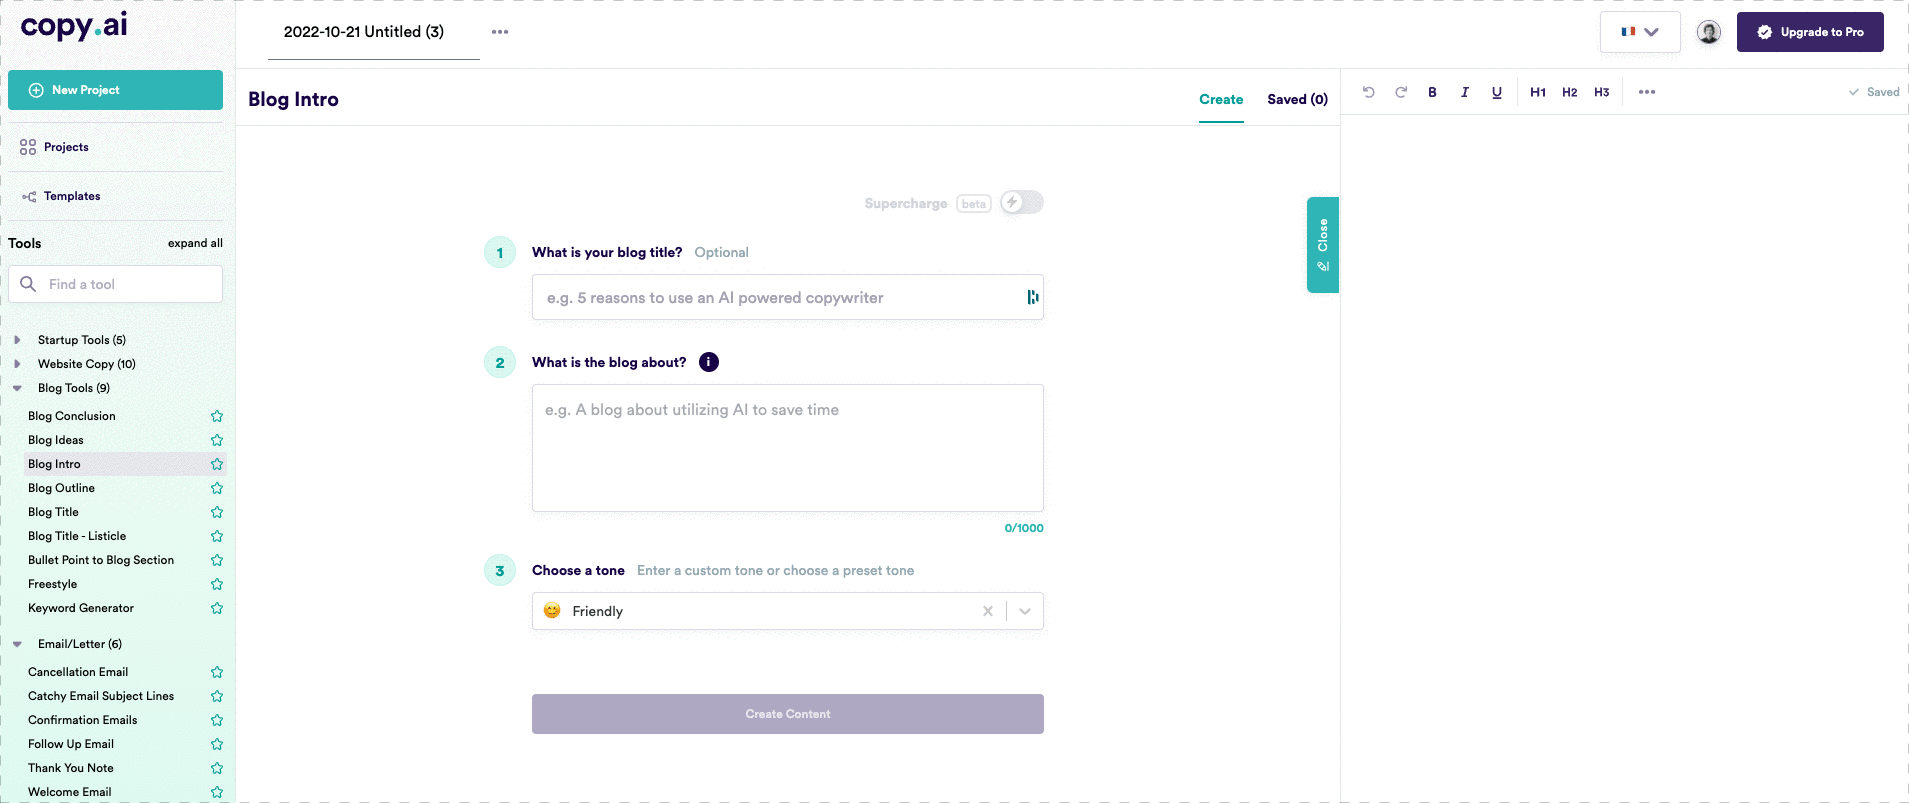Favorite the Confirmation Emails tool
1909x803 pixels.
(x=217, y=720)
